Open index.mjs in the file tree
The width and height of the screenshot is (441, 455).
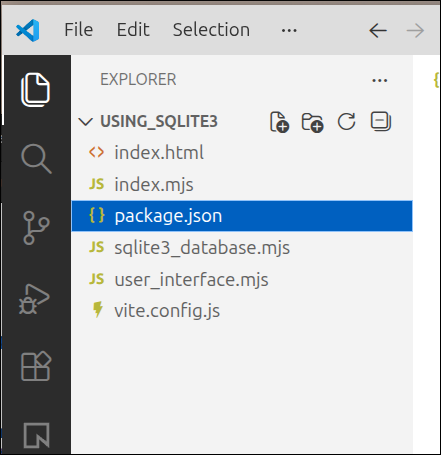click(x=242, y=184)
